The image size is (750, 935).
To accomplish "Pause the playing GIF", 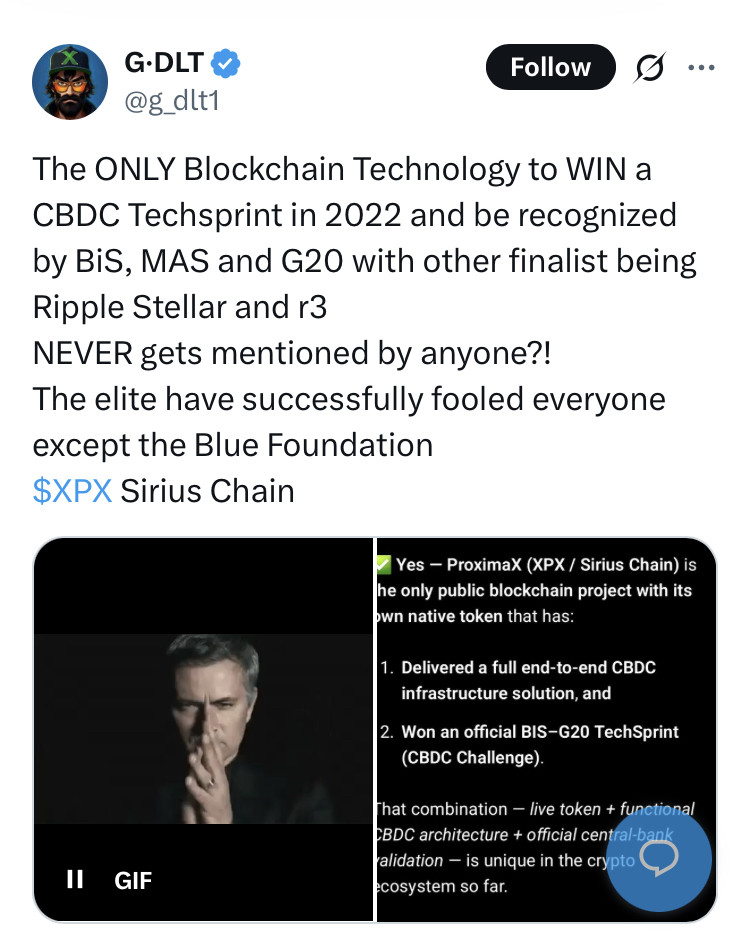I will coord(74,880).
